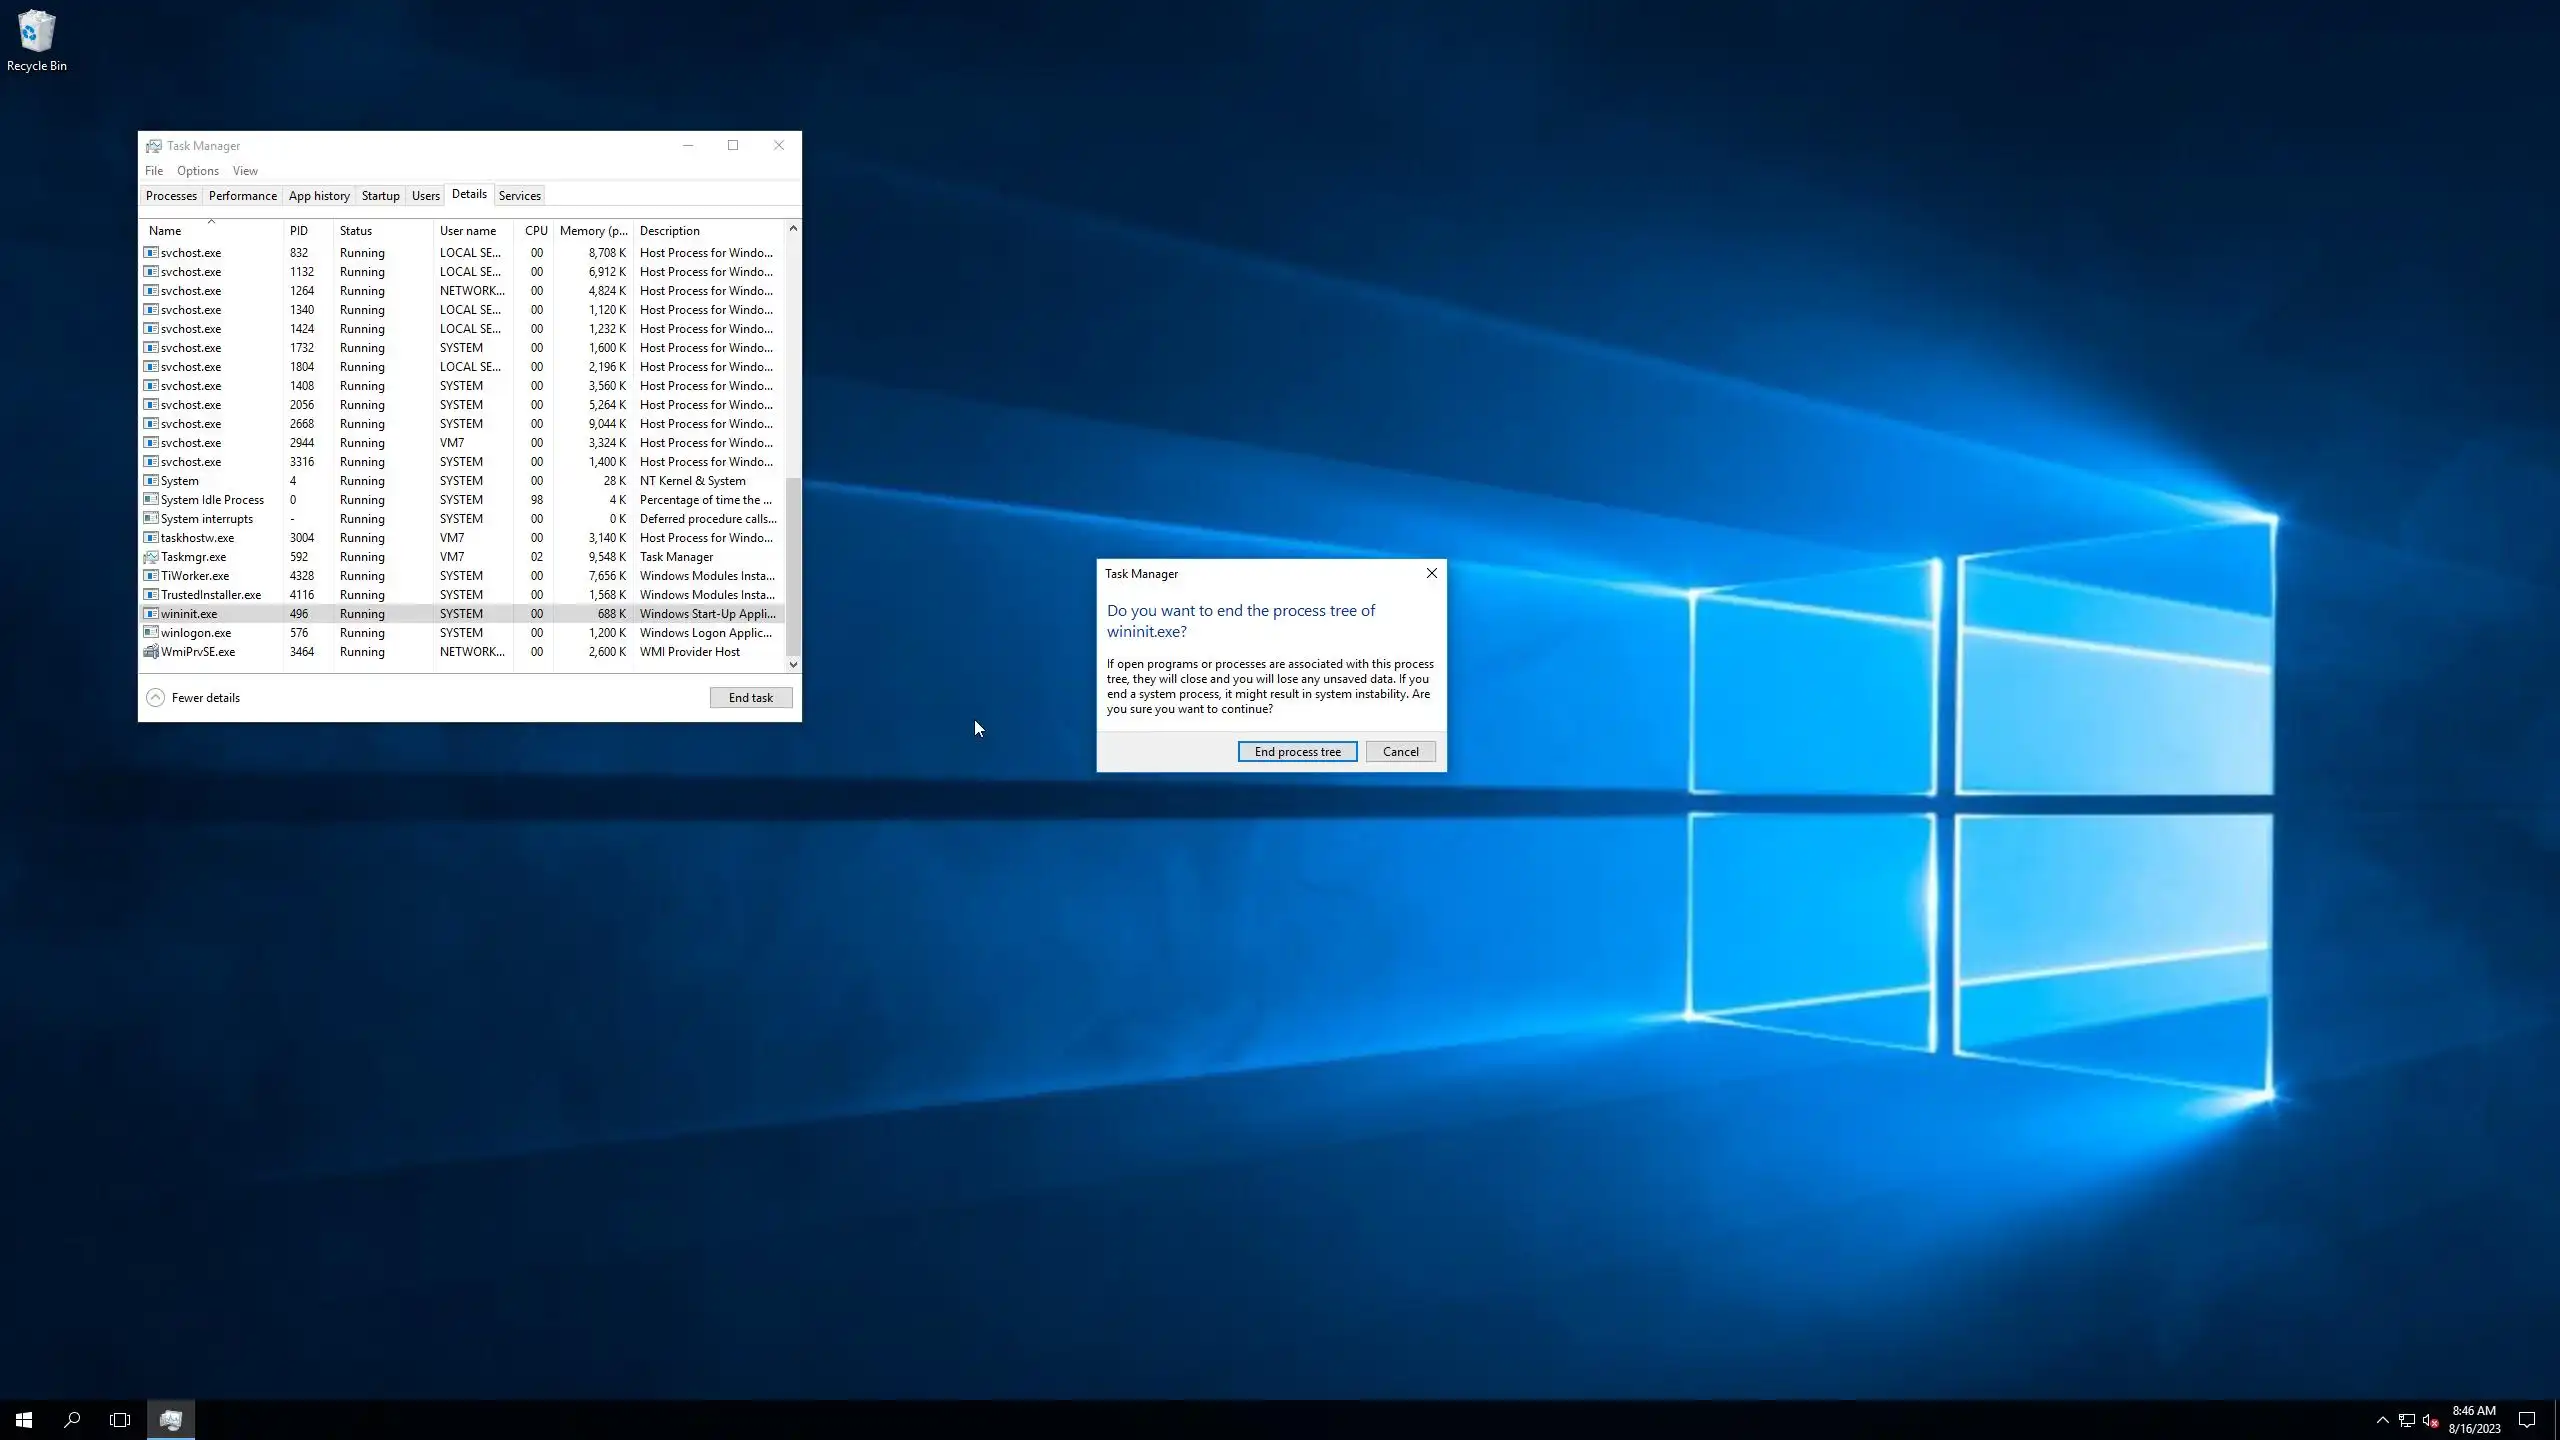Click the muted volume tray icon
Image resolution: width=2560 pixels, height=1440 pixels.
coord(2430,1420)
